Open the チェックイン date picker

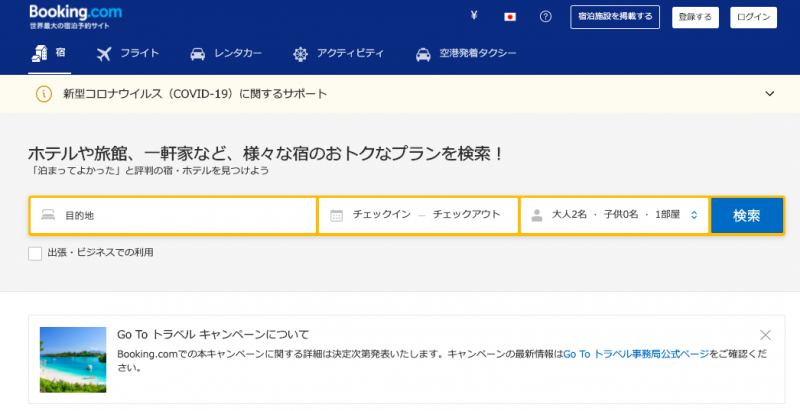[382, 215]
